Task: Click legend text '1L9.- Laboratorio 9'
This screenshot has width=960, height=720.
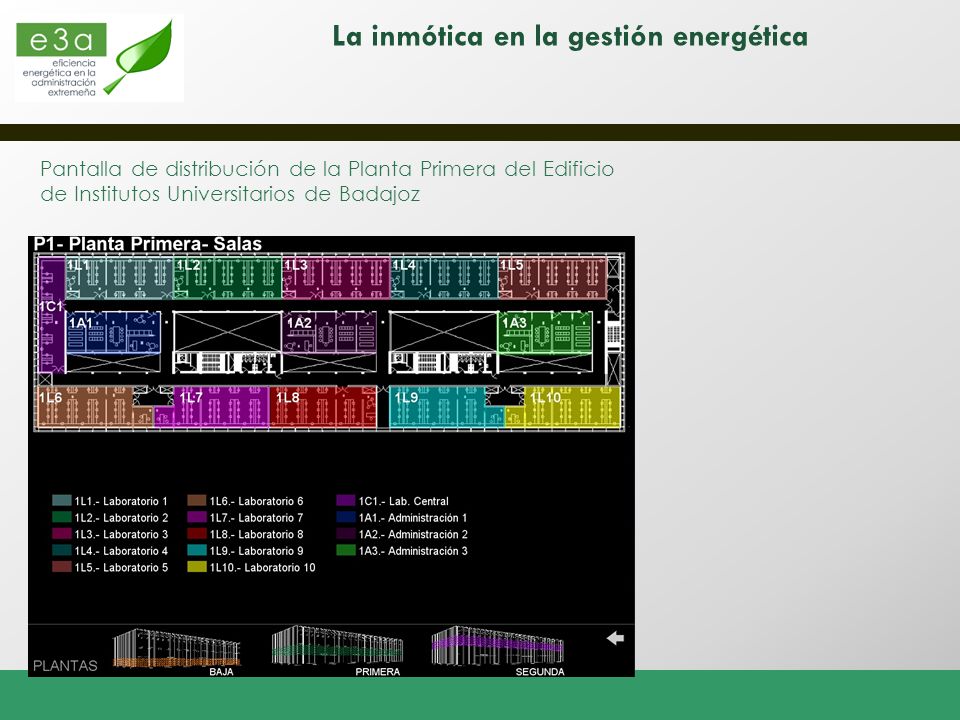Action: (x=257, y=551)
